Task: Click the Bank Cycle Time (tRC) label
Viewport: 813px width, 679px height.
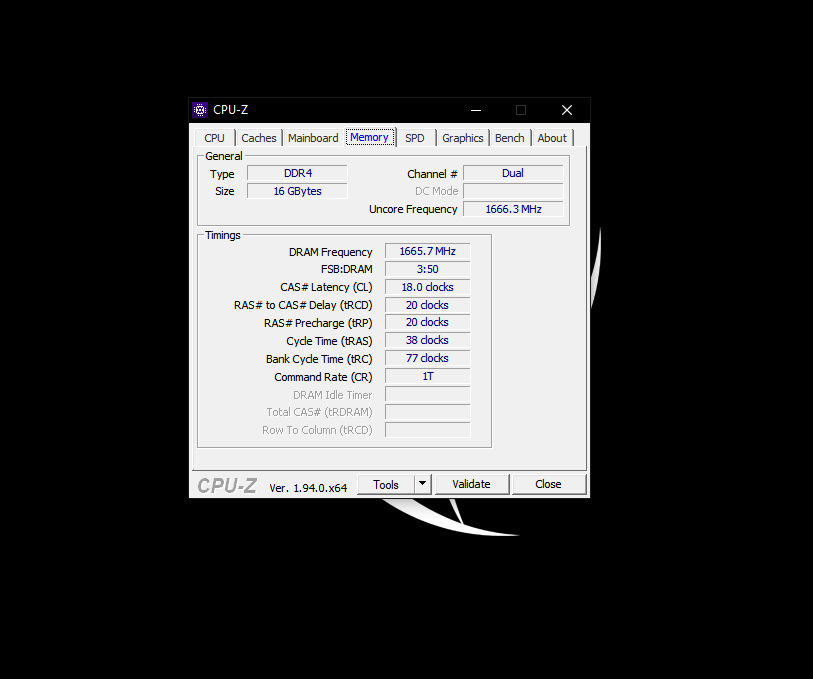Action: tap(319, 359)
